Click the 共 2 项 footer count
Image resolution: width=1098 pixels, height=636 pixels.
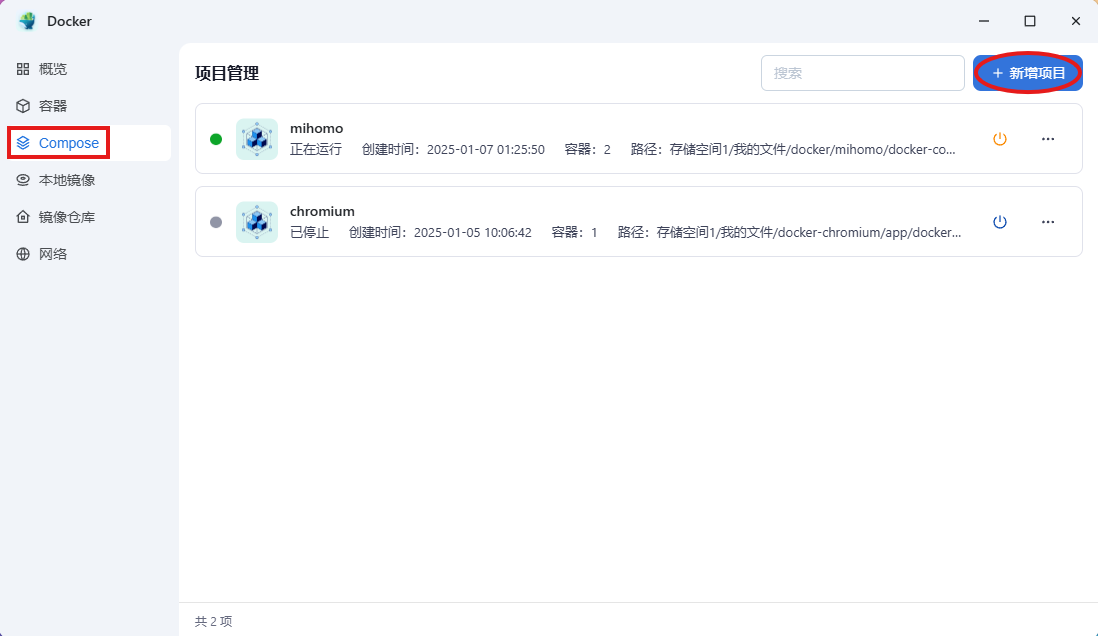coord(214,621)
